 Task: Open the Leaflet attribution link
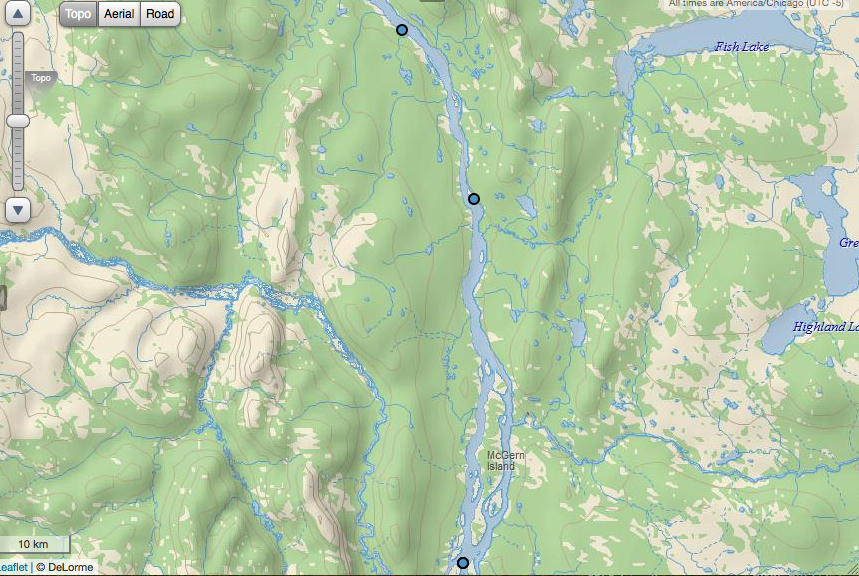click(14, 567)
